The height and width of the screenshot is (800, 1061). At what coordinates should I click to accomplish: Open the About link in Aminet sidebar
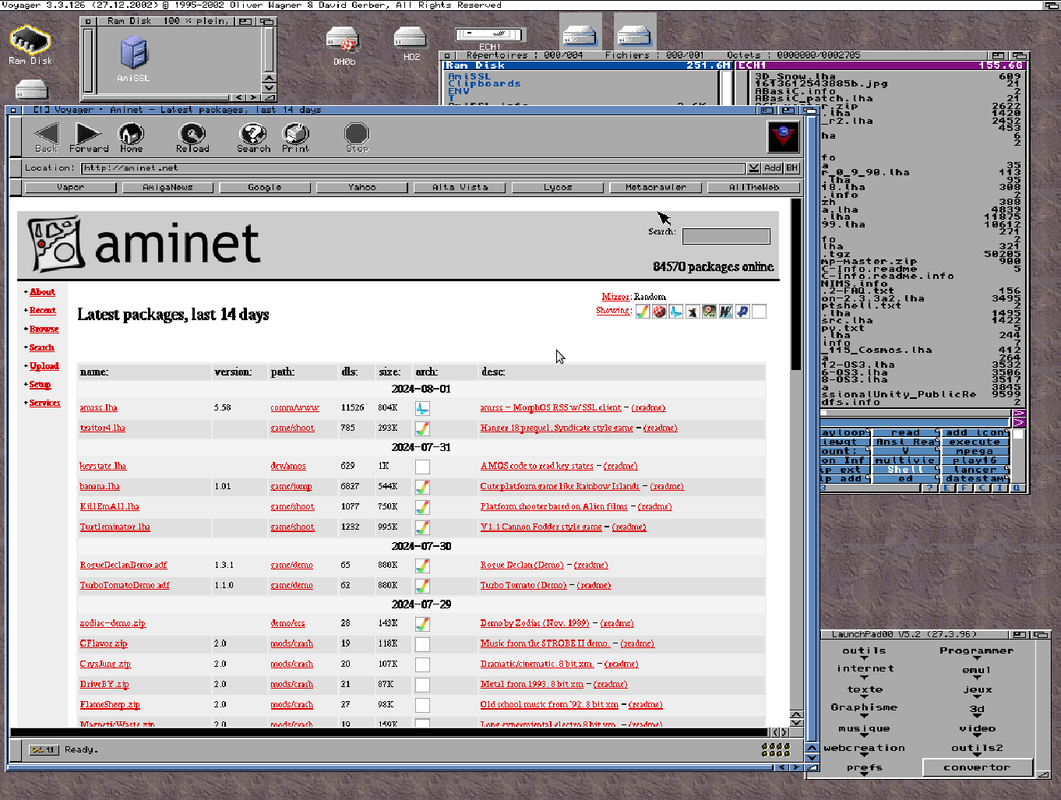pyautogui.click(x=42, y=292)
